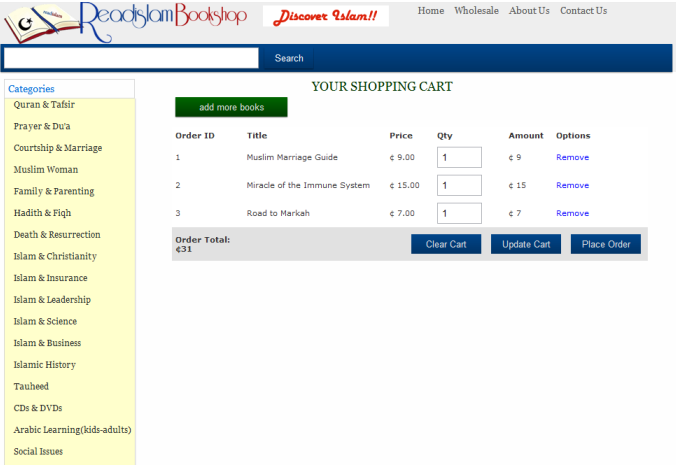Image resolution: width=676 pixels, height=467 pixels.
Task: Open Prayer & Du'a category
Action: pyautogui.click(x=42, y=126)
